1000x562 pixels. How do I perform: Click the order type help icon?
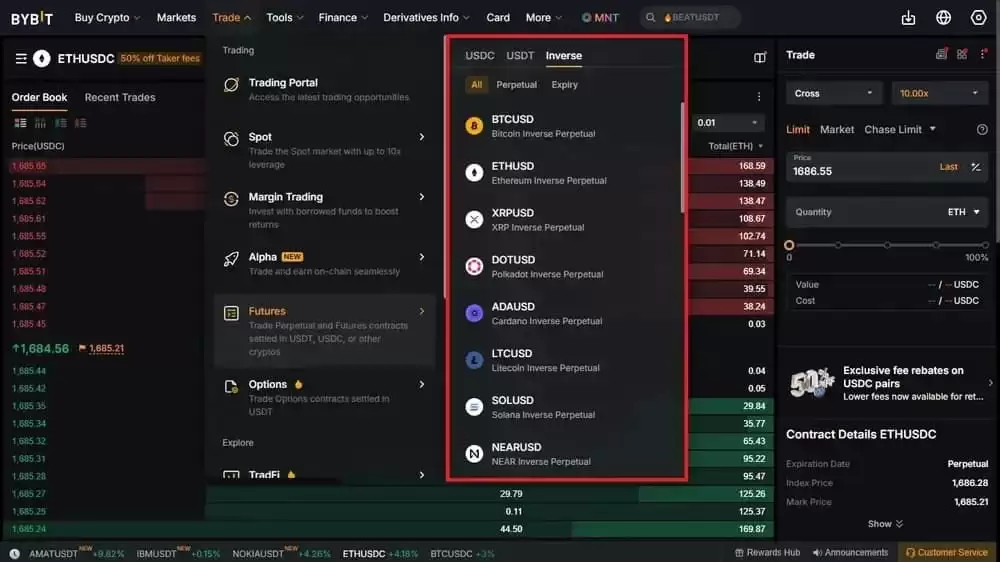pos(982,129)
